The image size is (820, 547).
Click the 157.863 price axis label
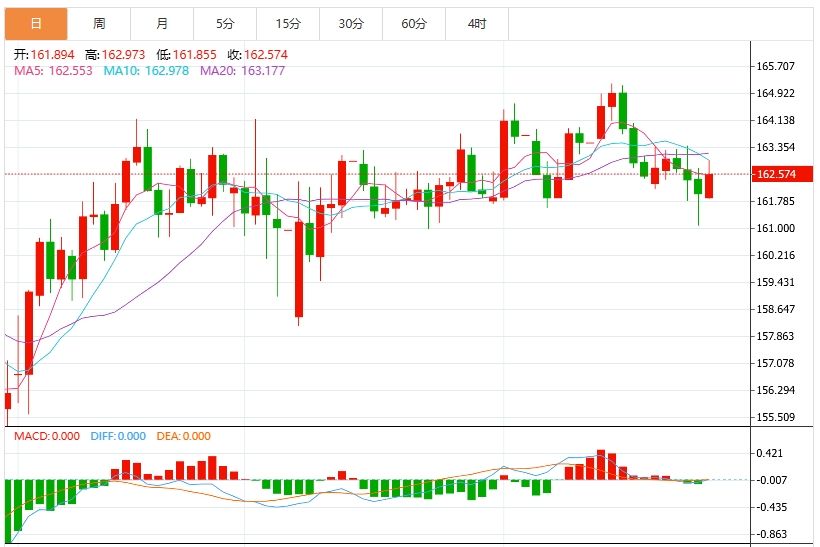click(776, 336)
